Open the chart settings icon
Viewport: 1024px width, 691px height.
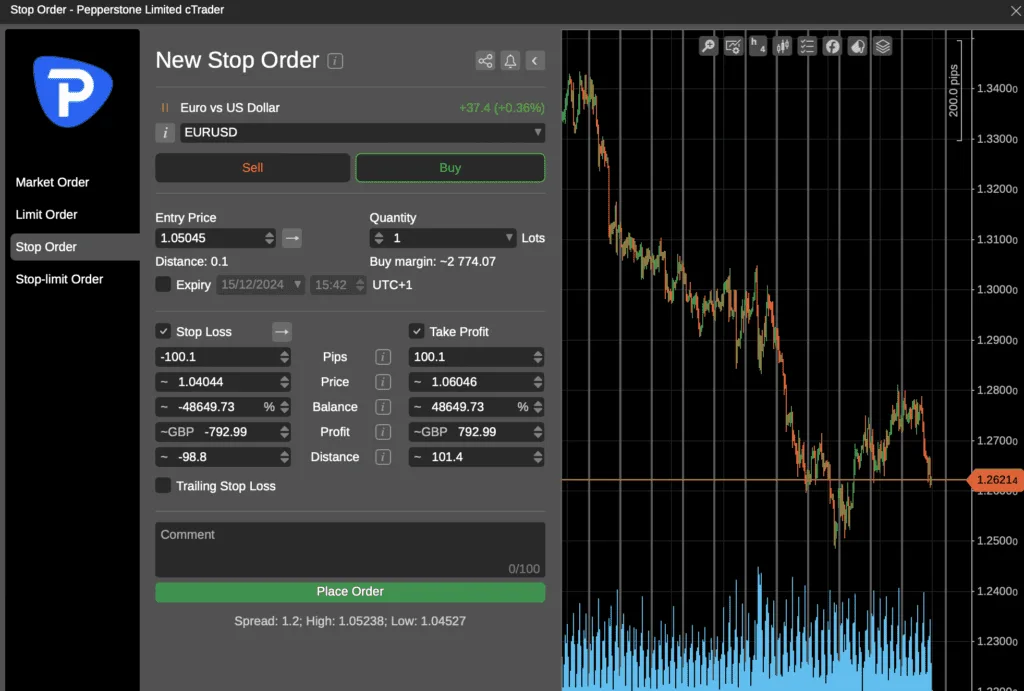732,45
